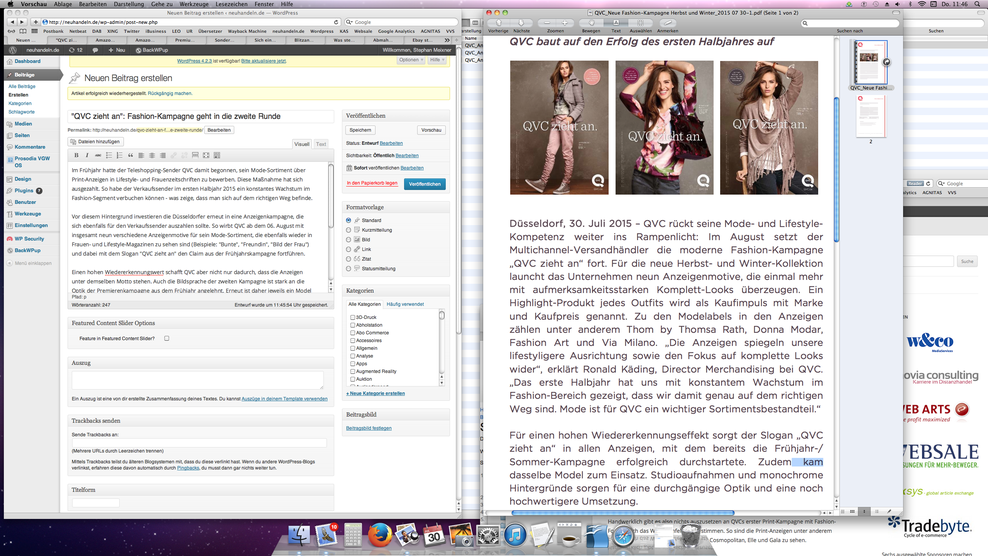Check the Accessoires category

[352, 340]
